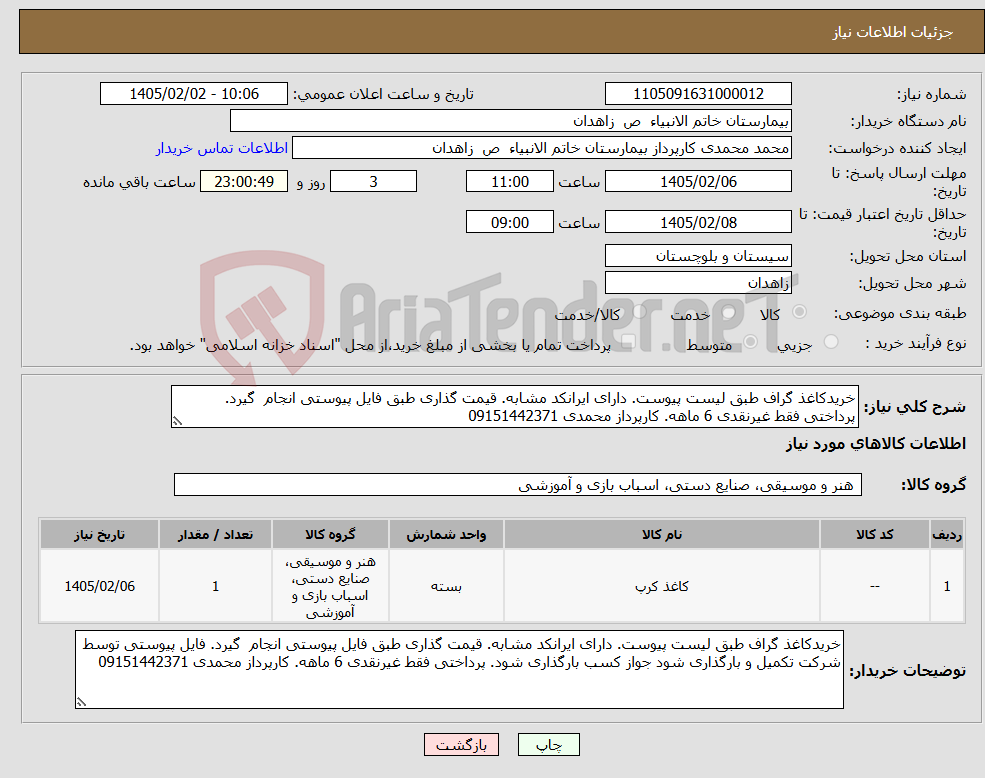This screenshot has height=778, width=985.
Task: Click the توضیحات خریدار textarea
Action: [459, 670]
